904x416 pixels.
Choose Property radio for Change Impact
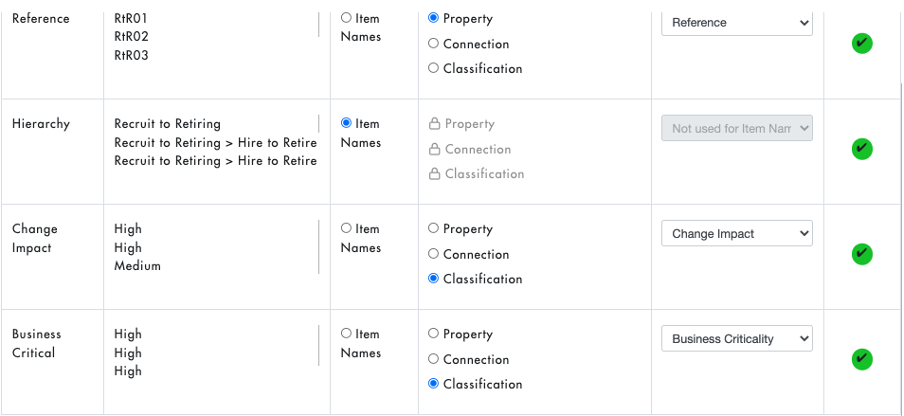click(433, 229)
